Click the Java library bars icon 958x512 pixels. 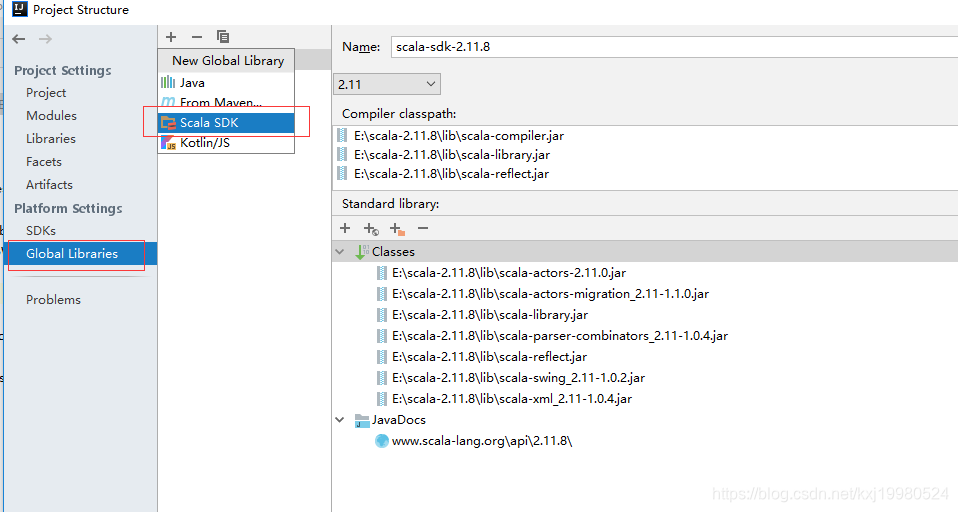[x=168, y=82]
